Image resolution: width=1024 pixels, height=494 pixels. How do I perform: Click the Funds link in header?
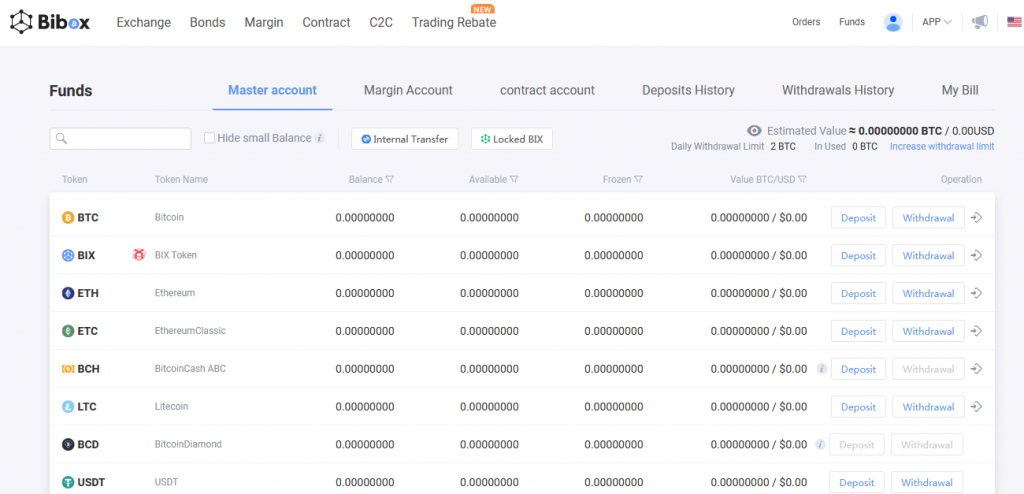tap(852, 22)
